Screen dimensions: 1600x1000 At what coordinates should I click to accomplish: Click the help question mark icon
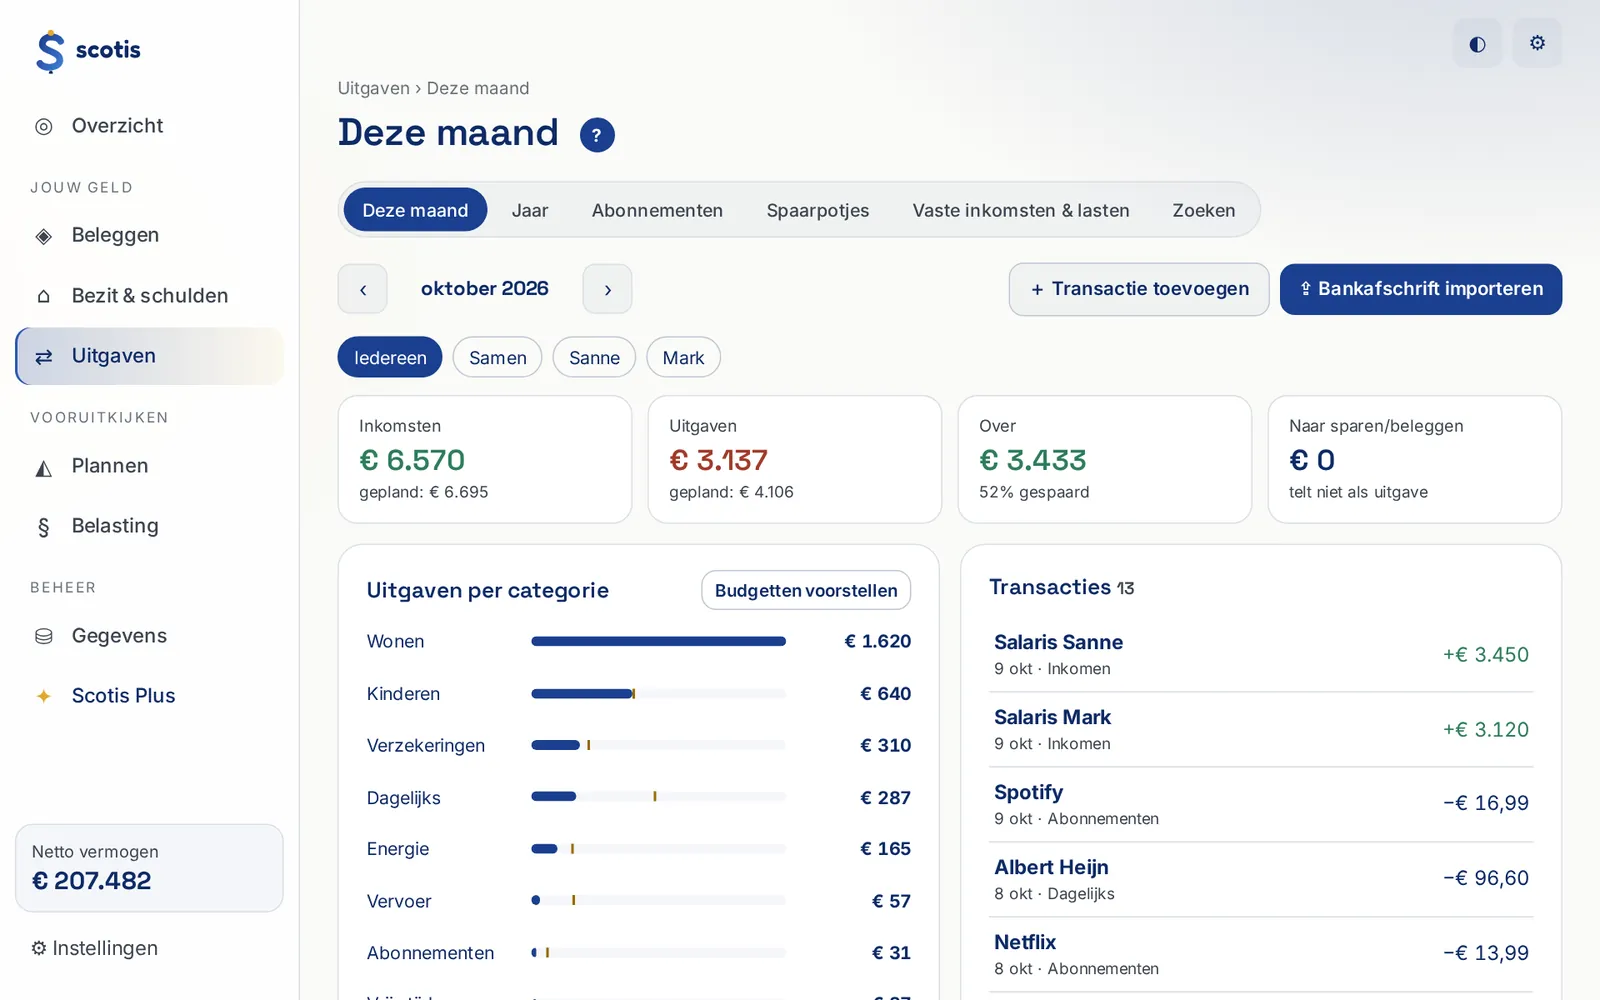(x=597, y=135)
